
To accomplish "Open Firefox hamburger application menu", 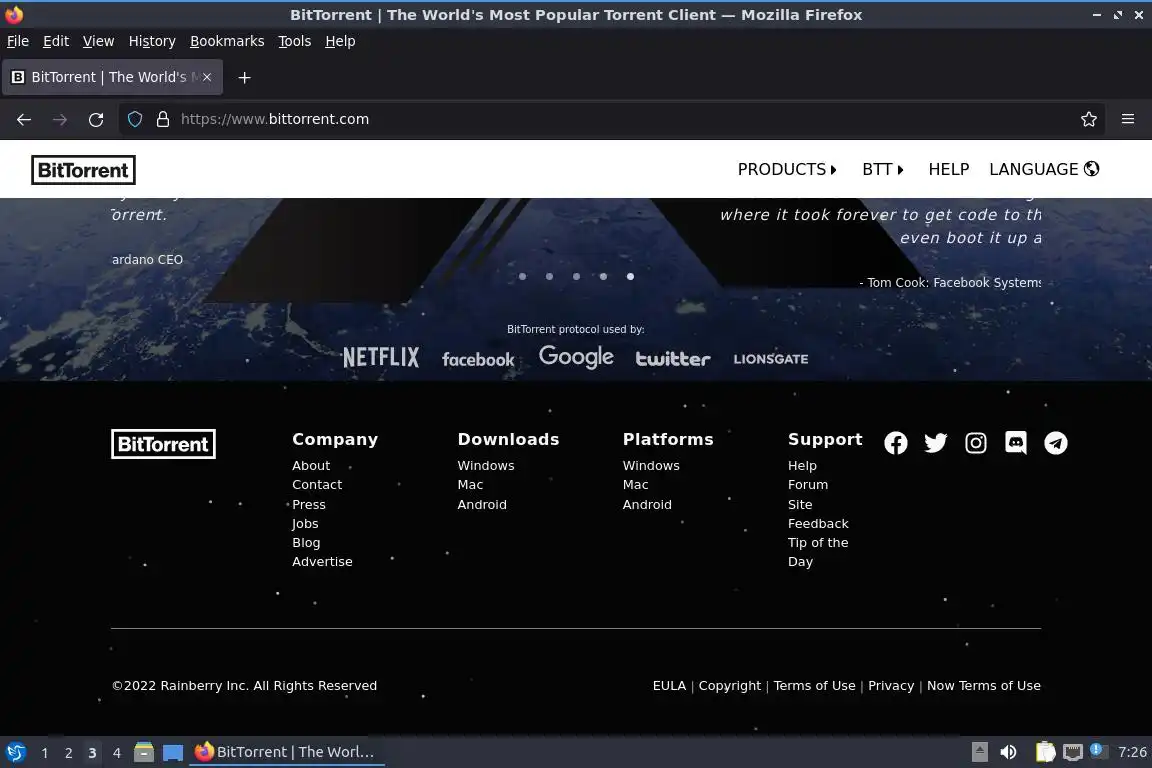I will pyautogui.click(x=1128, y=119).
